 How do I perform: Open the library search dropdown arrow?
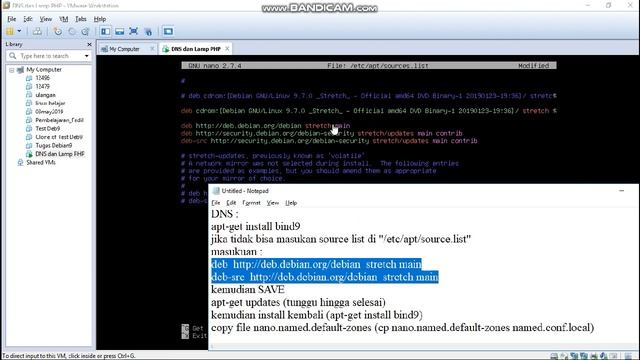click(87, 56)
